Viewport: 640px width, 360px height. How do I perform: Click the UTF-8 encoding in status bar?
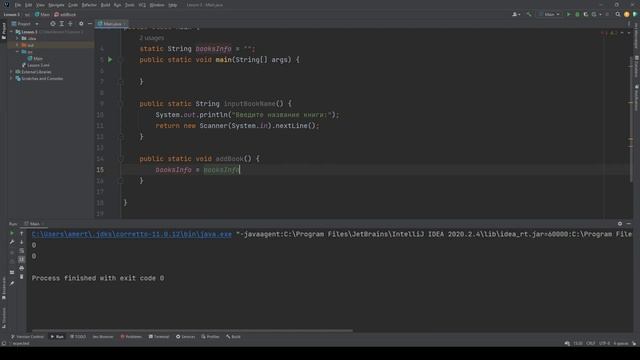pos(604,343)
